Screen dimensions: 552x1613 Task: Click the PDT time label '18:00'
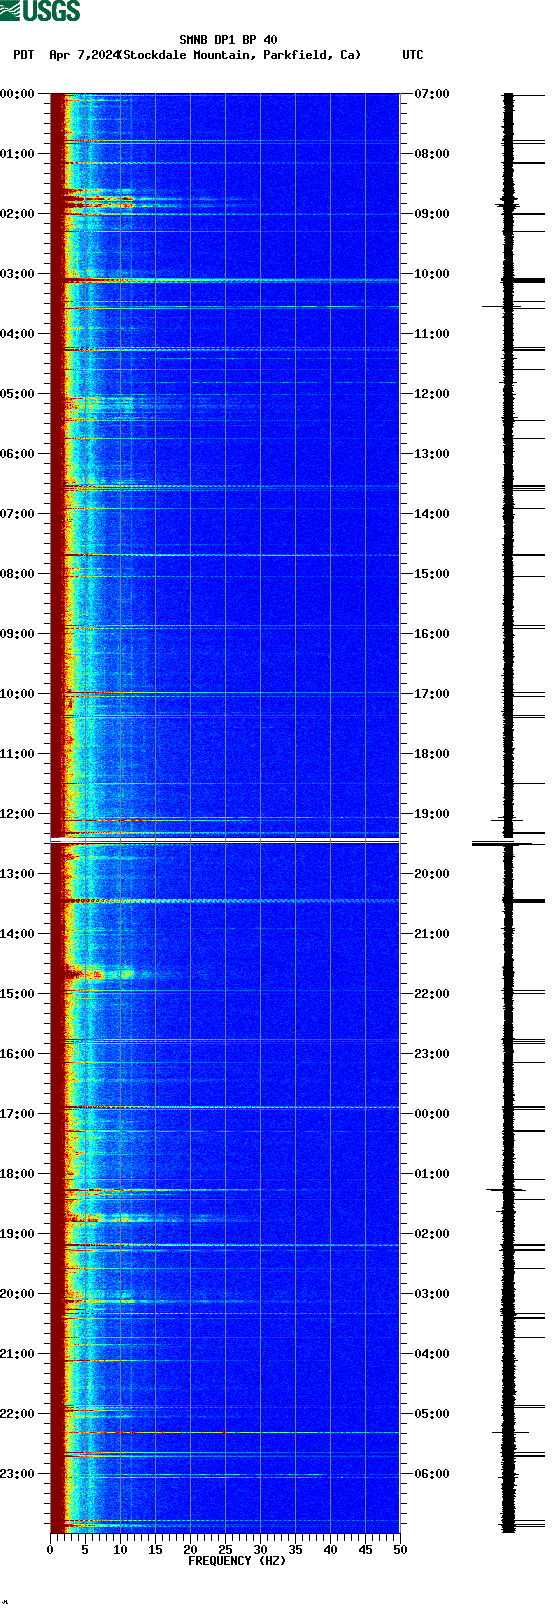pos(18,1174)
